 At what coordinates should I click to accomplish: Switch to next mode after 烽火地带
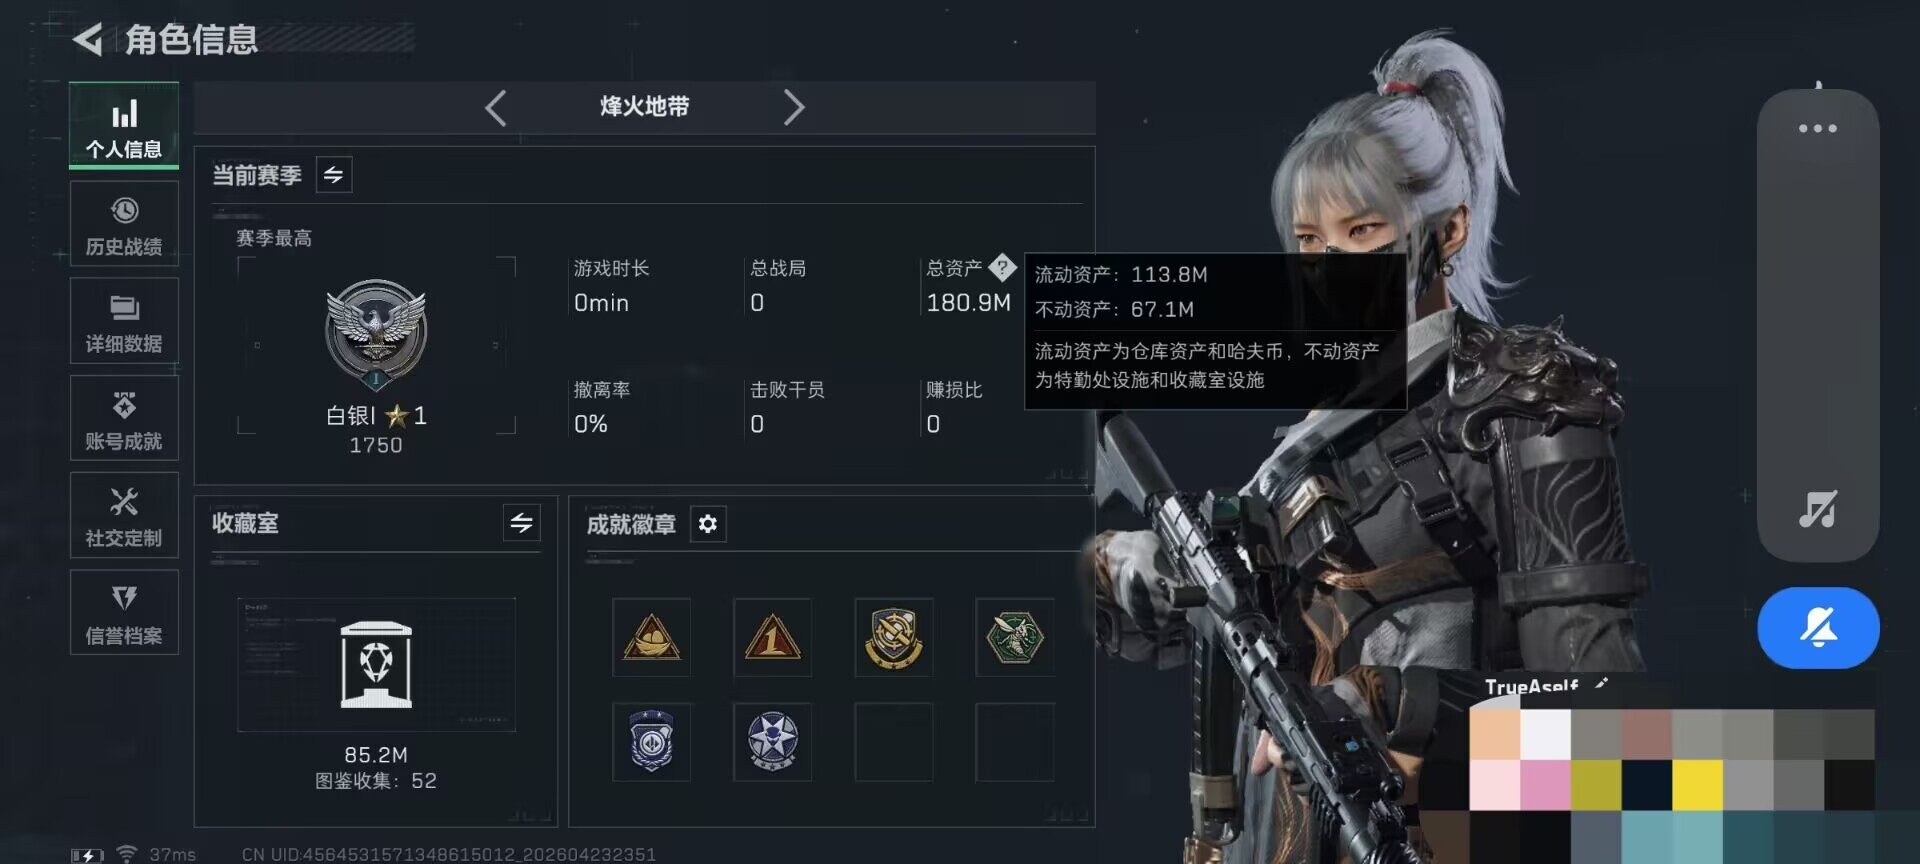coord(793,107)
